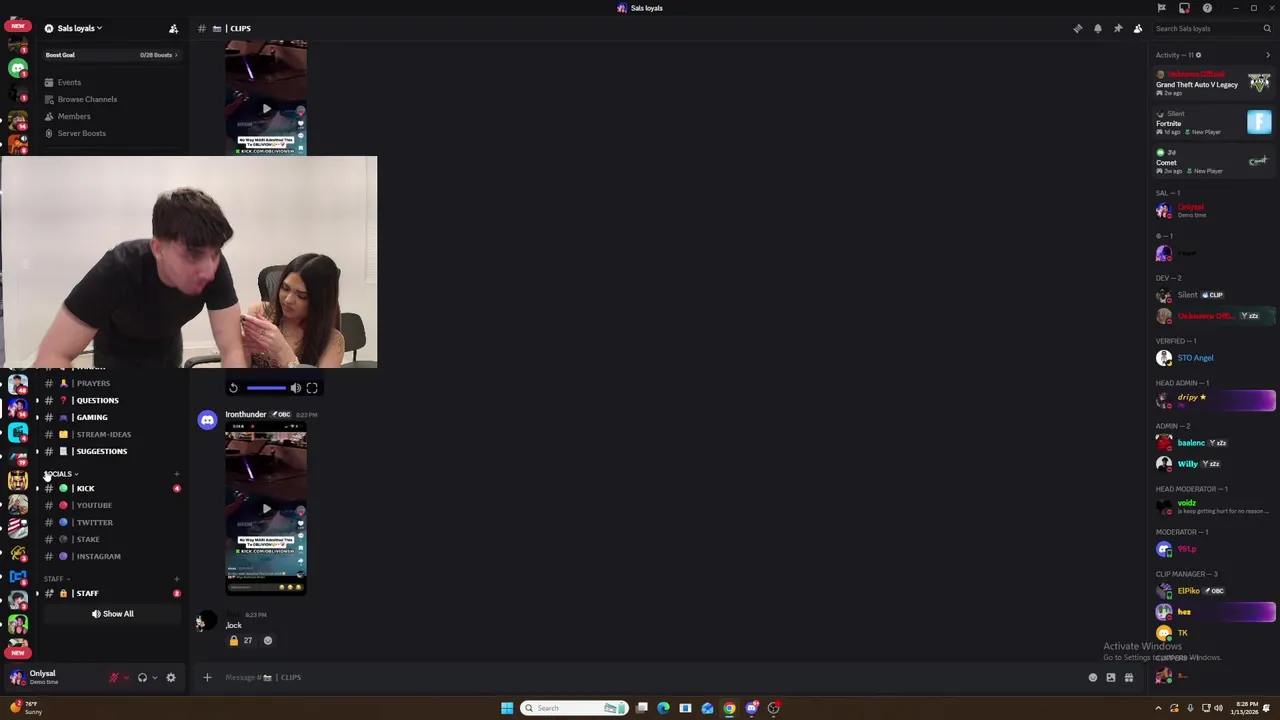
Task: Open the Fortnite activity card
Action: tap(1213, 123)
